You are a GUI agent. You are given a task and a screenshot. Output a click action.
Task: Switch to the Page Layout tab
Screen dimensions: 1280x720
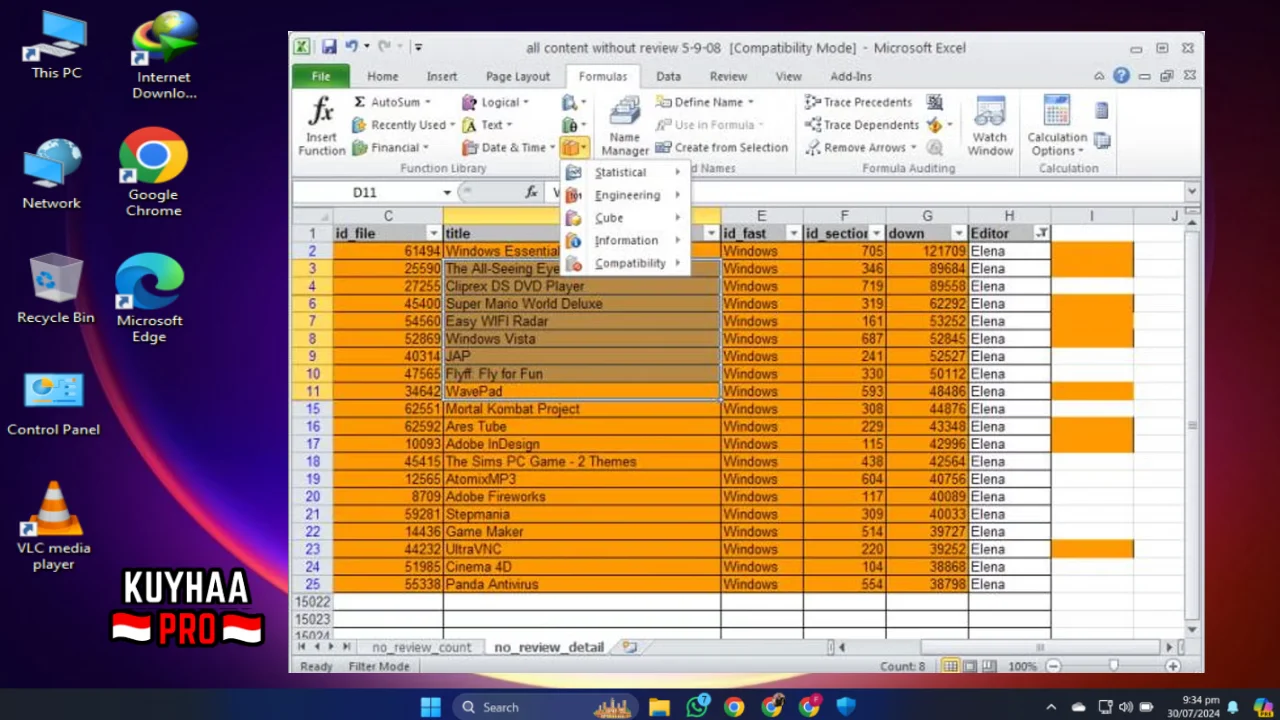click(x=518, y=76)
